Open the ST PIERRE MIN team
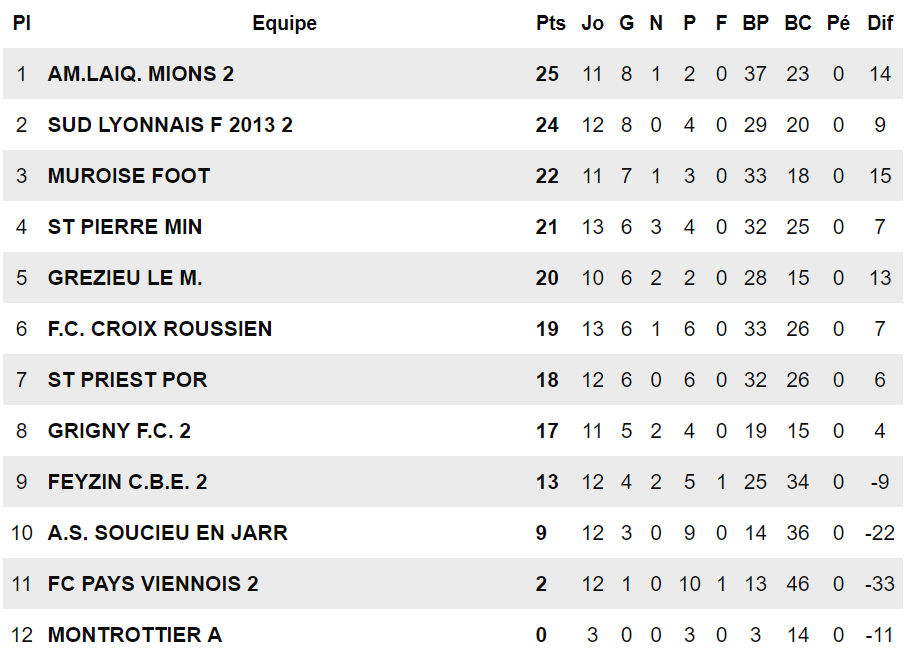The image size is (906, 663). pyautogui.click(x=125, y=227)
